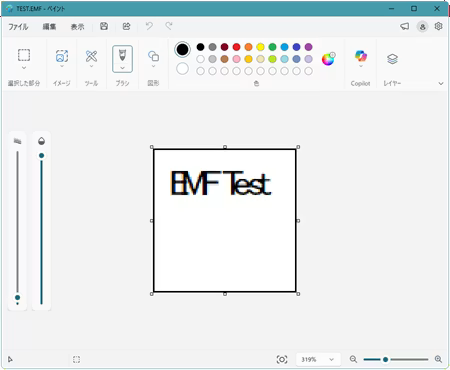Viewport: 450px width, 370px height.
Task: Click the Save icon
Action: [104, 26]
